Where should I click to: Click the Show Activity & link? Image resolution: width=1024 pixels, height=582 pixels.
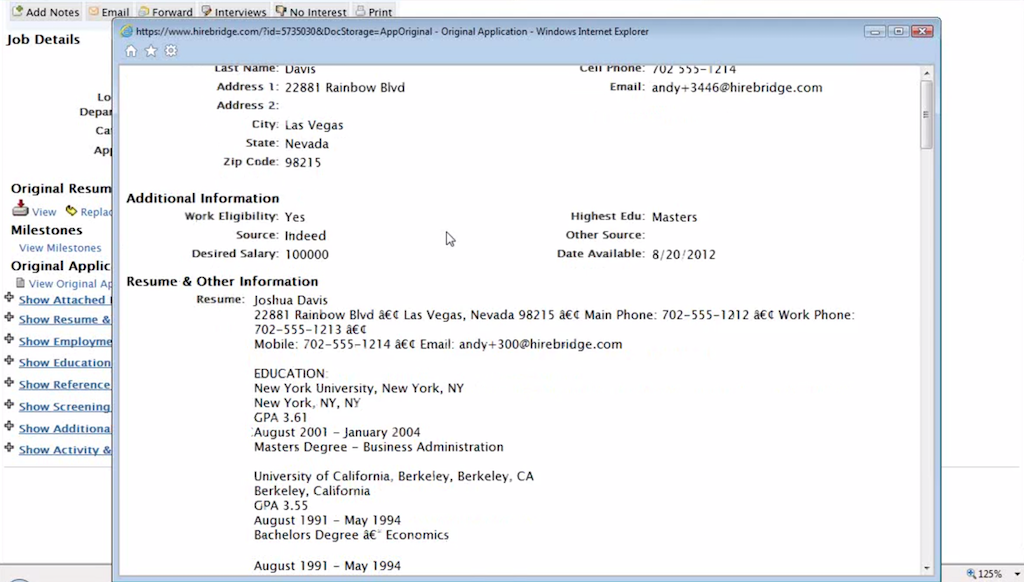tap(65, 449)
